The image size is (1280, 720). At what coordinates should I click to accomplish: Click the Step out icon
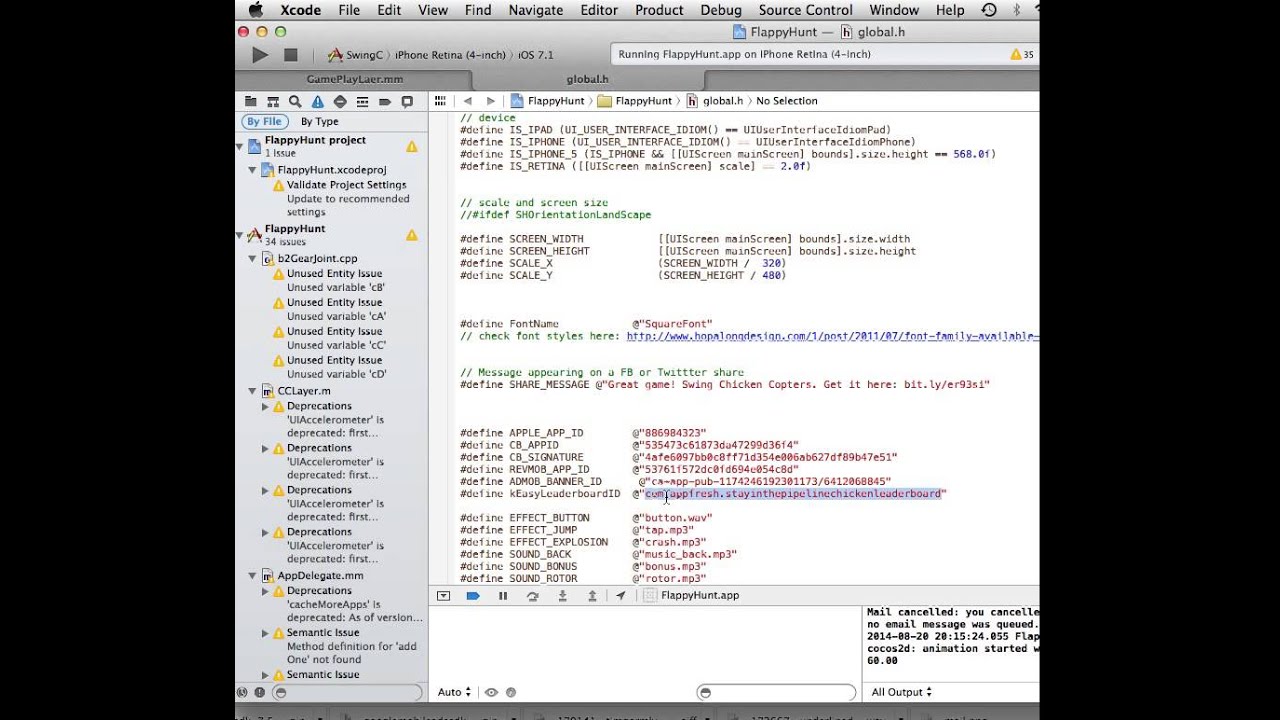(592, 596)
